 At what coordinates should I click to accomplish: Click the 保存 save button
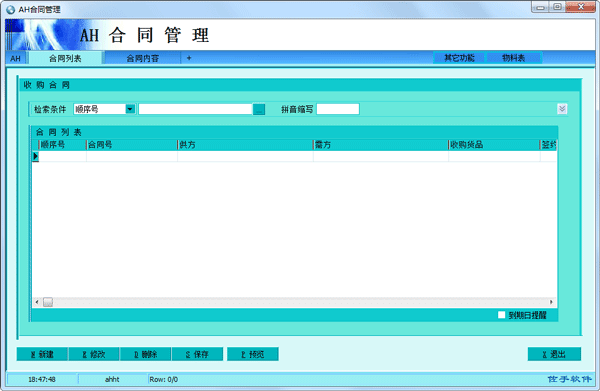click(x=197, y=354)
